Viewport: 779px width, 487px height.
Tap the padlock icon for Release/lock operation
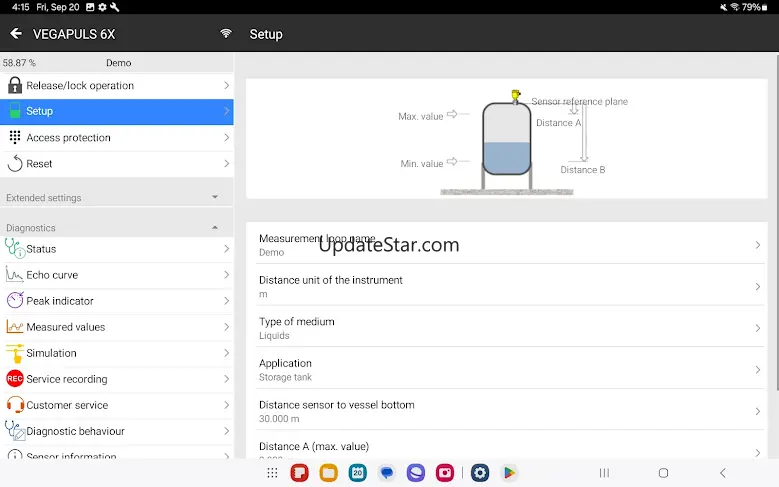tap(15, 85)
